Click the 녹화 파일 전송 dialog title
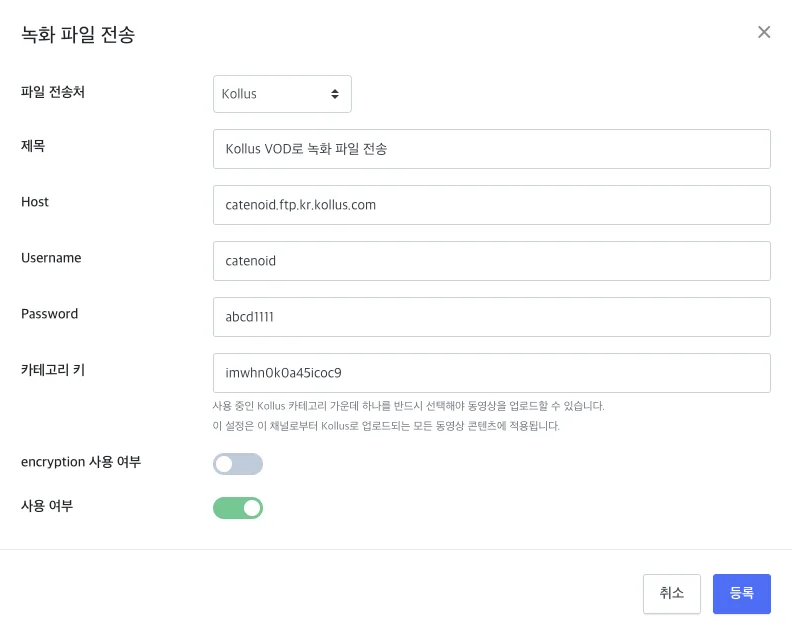Screen dimensions: 792x635 [x=78, y=34]
